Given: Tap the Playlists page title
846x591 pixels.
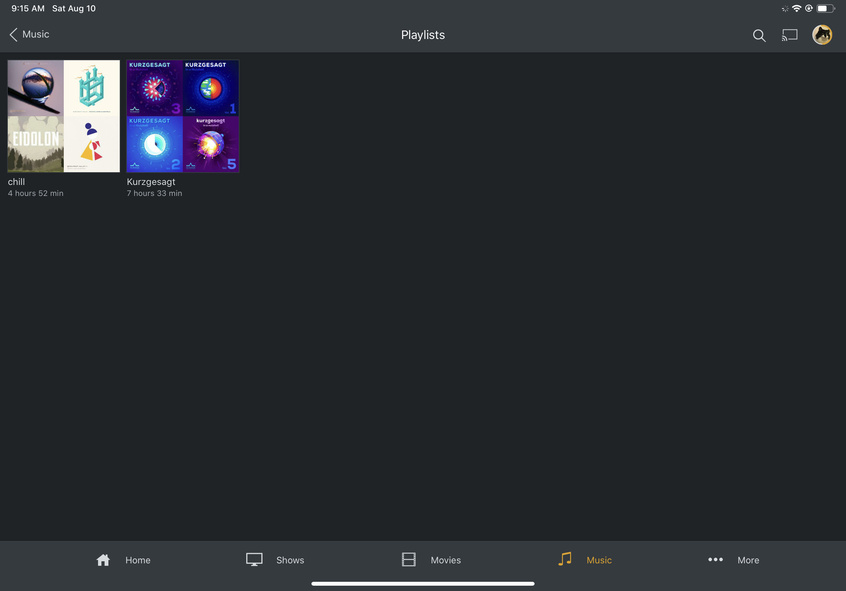Looking at the screenshot, I should click(423, 35).
